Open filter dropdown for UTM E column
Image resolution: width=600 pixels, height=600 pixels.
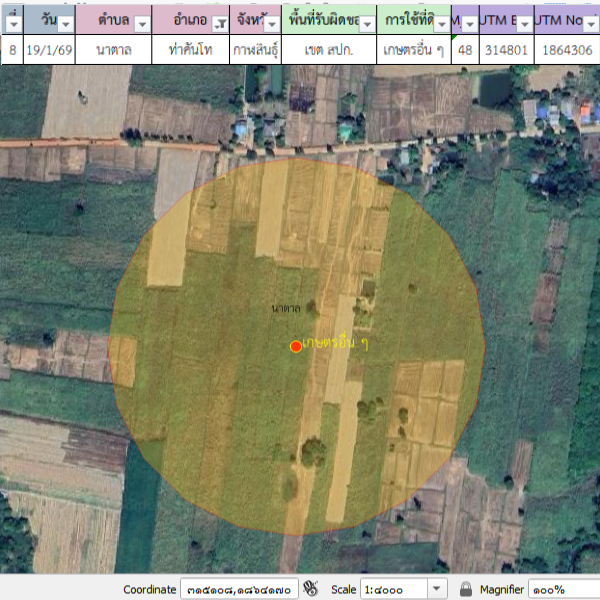[x=523, y=23]
